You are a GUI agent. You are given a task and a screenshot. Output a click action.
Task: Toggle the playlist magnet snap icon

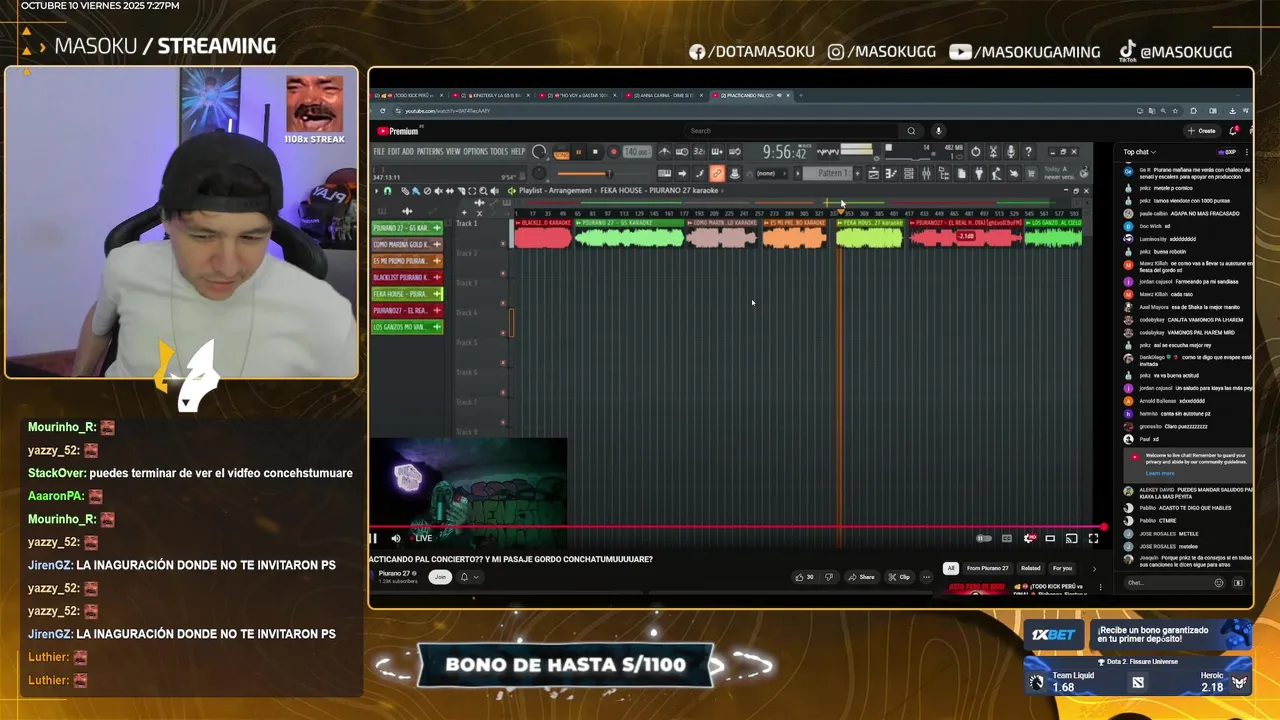[387, 191]
